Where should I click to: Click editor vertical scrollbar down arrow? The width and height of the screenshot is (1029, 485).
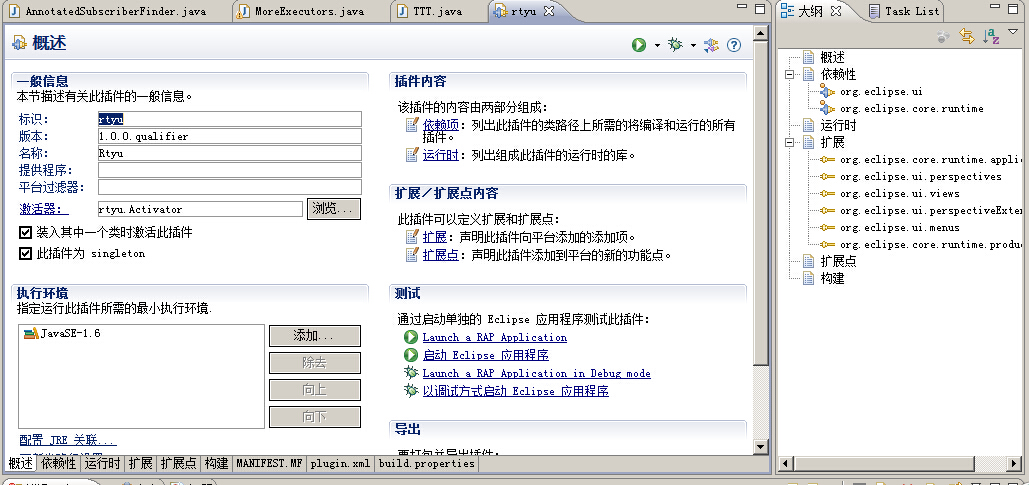(761, 446)
